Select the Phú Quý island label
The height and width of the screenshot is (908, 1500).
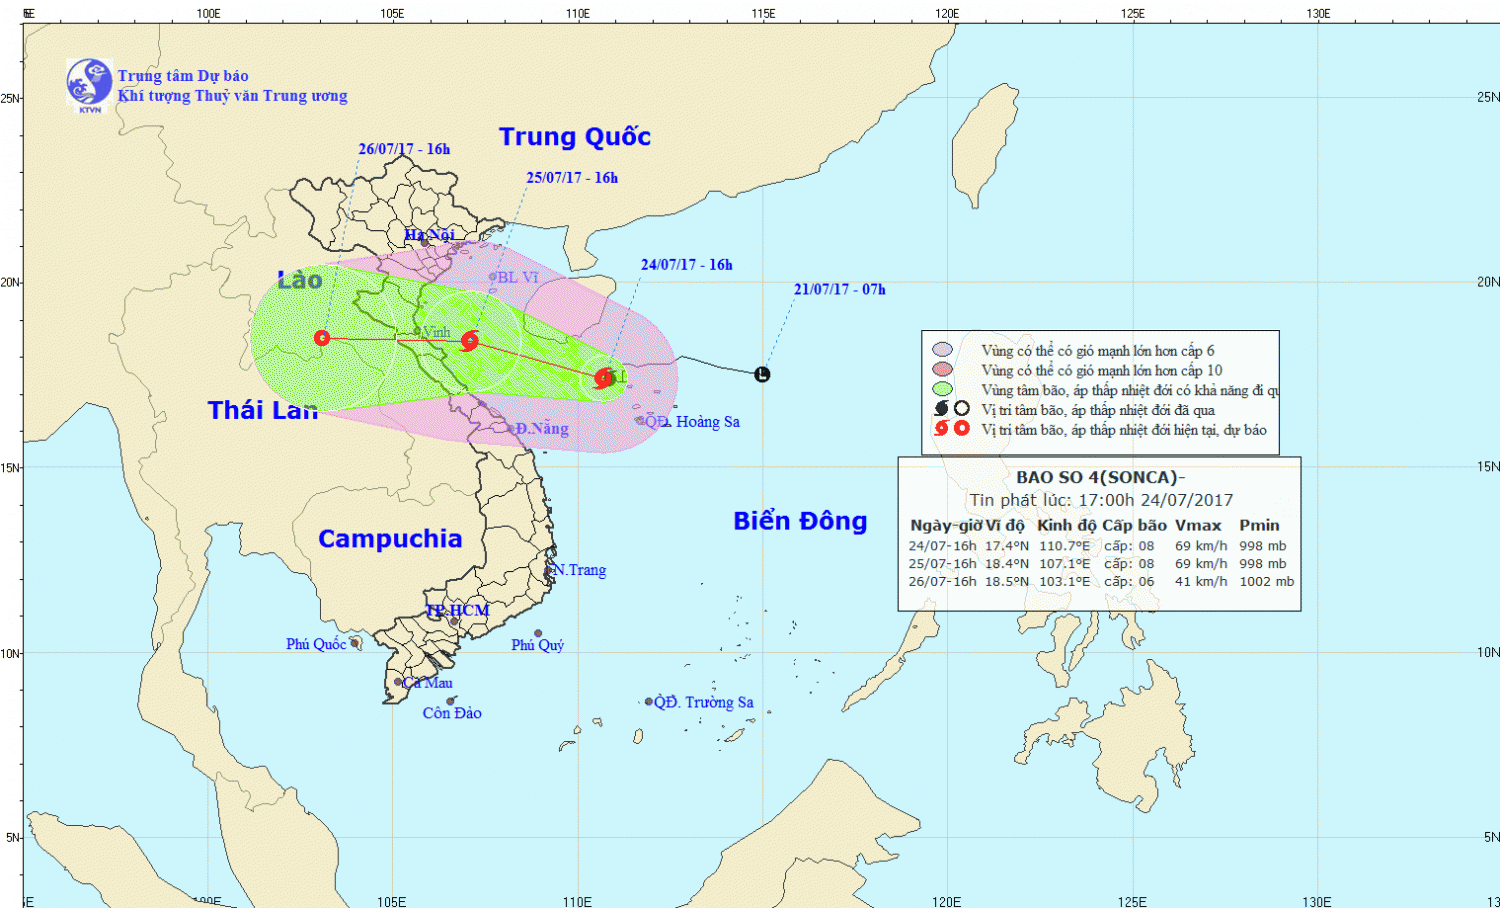(x=538, y=645)
